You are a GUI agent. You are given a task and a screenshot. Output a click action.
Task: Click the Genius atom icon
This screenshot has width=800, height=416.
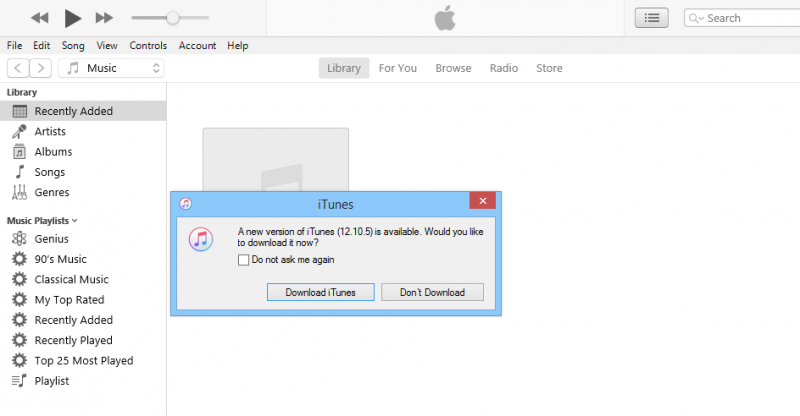pos(19,239)
